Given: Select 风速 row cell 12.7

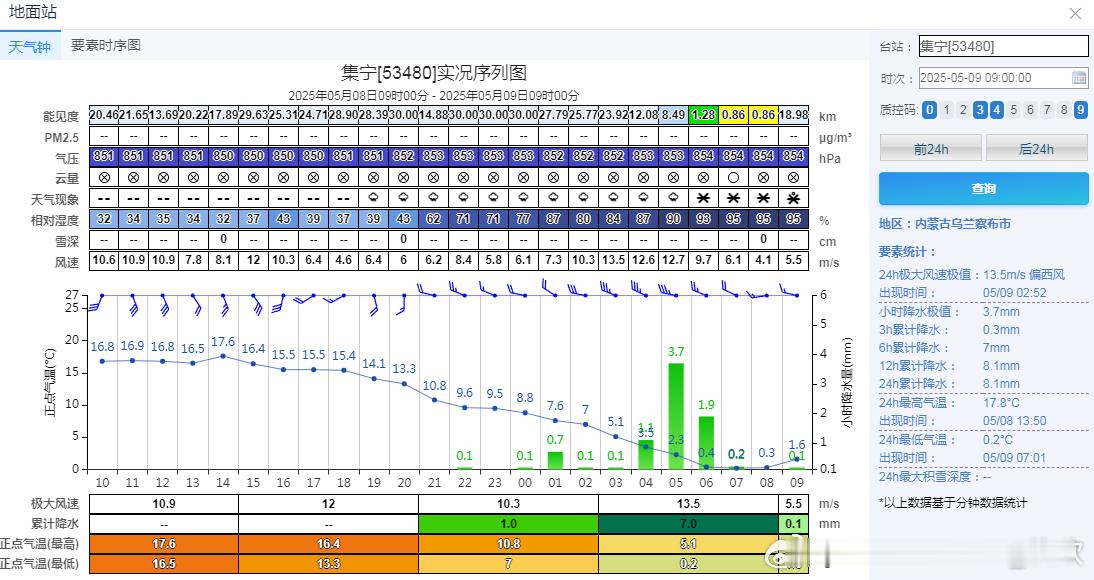Looking at the screenshot, I should (x=673, y=260).
